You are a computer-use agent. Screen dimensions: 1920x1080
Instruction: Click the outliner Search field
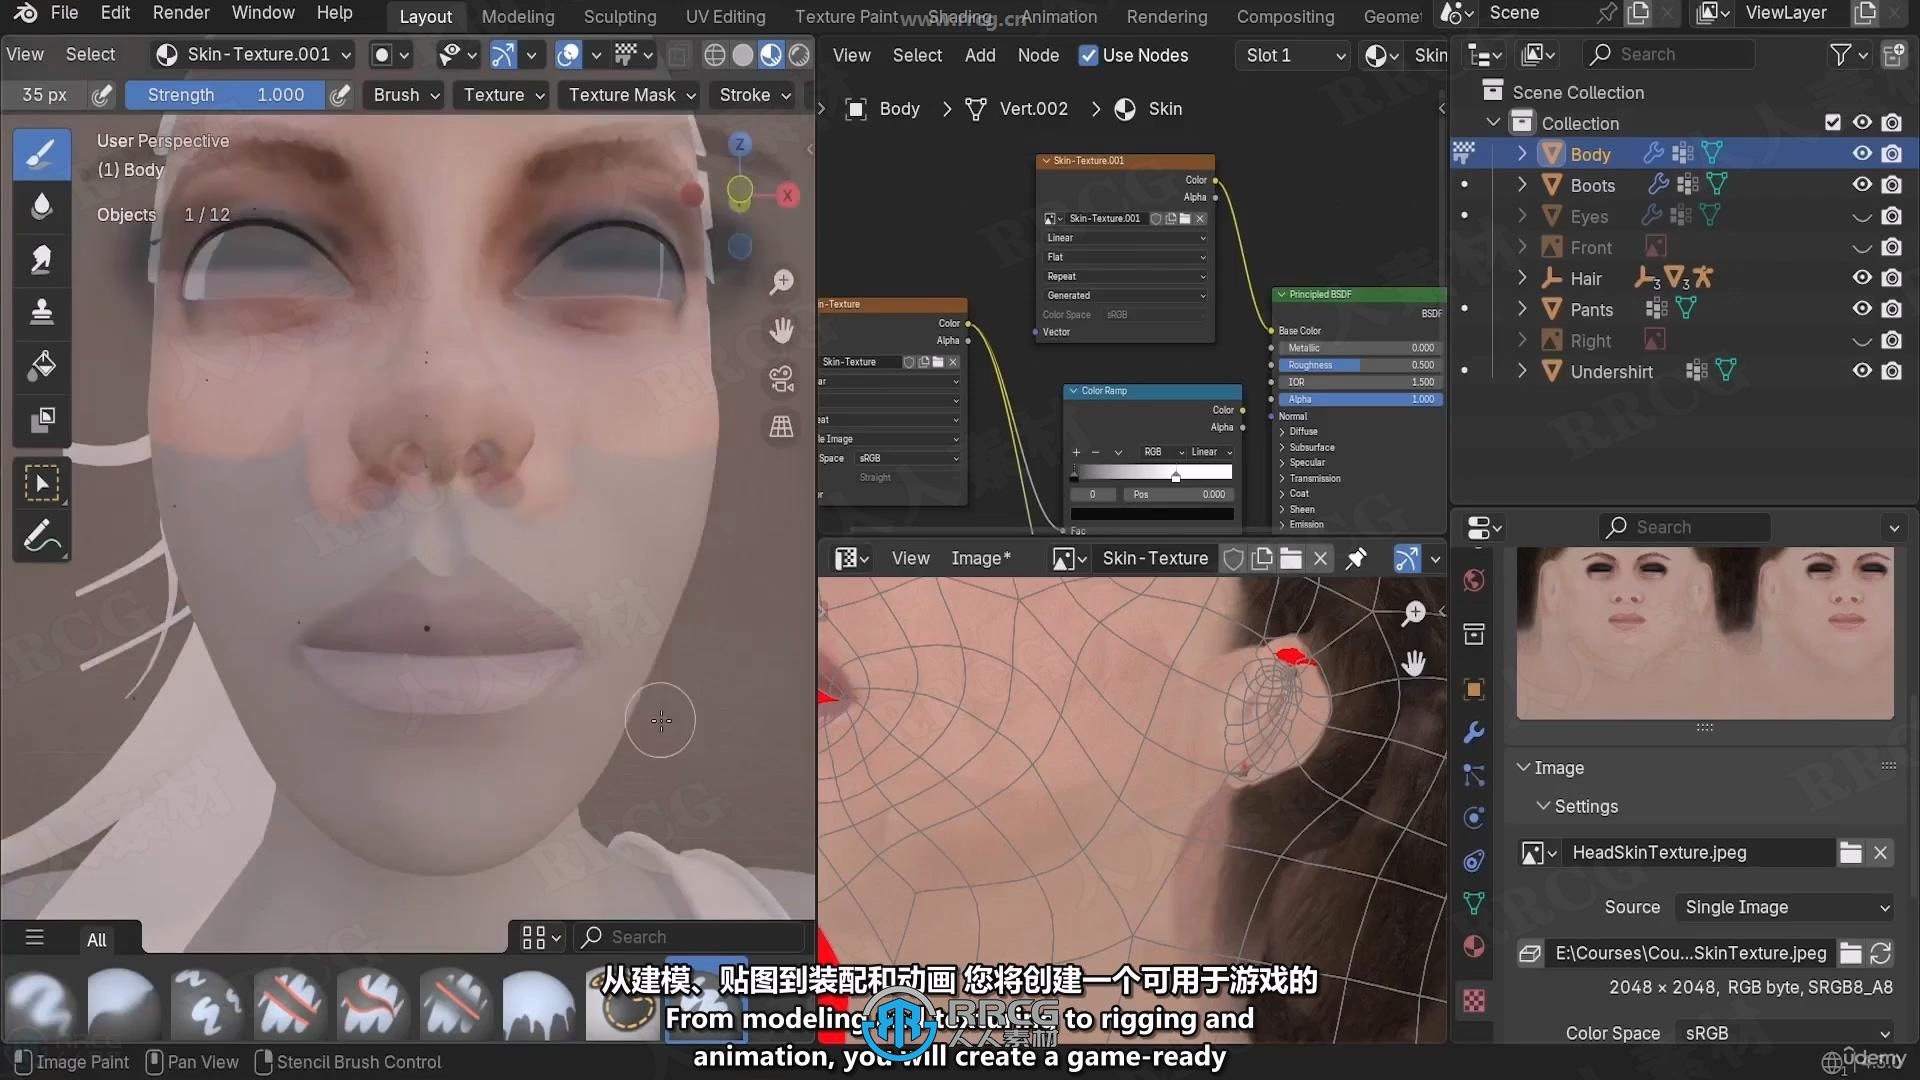pos(1670,55)
